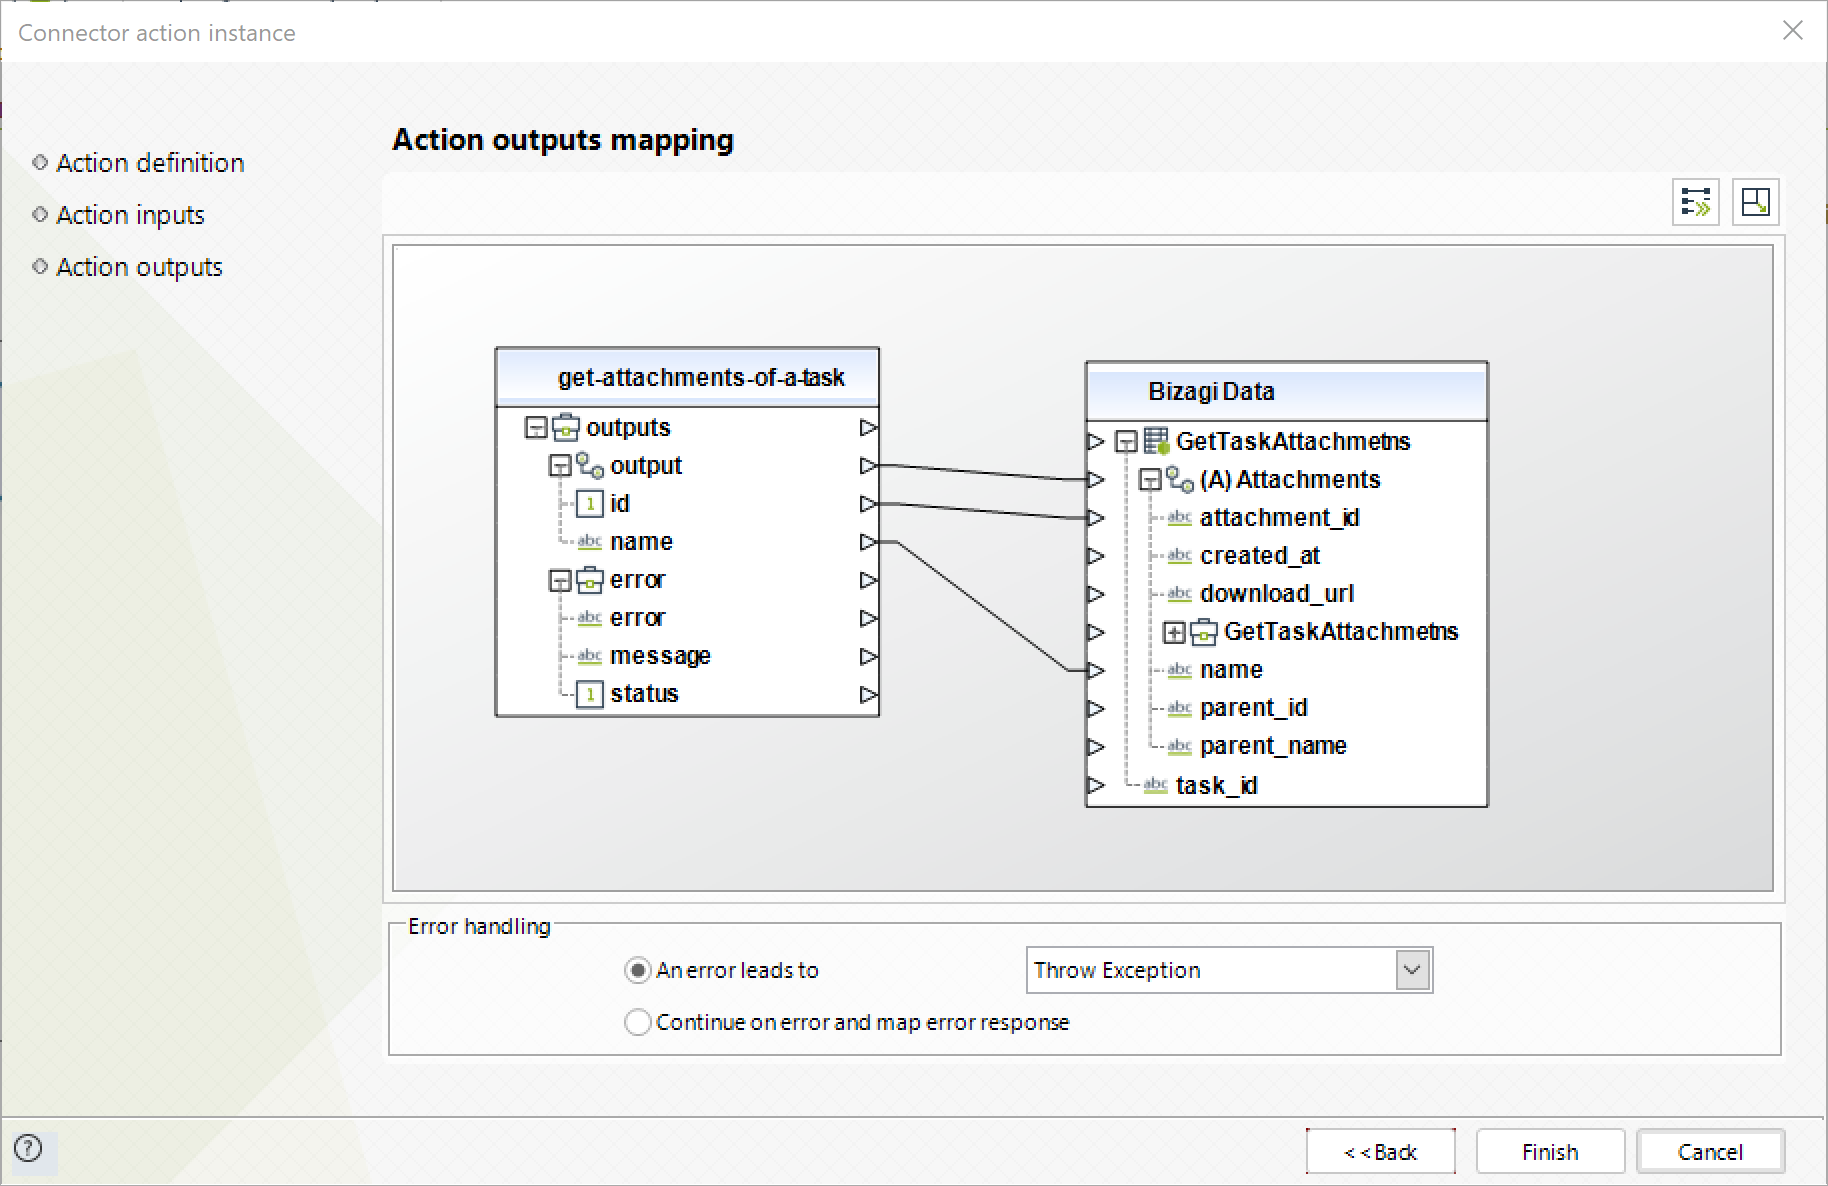Click the GetTaskAttachmetns entity table icon
The height and width of the screenshot is (1186, 1828).
[x=1157, y=441]
